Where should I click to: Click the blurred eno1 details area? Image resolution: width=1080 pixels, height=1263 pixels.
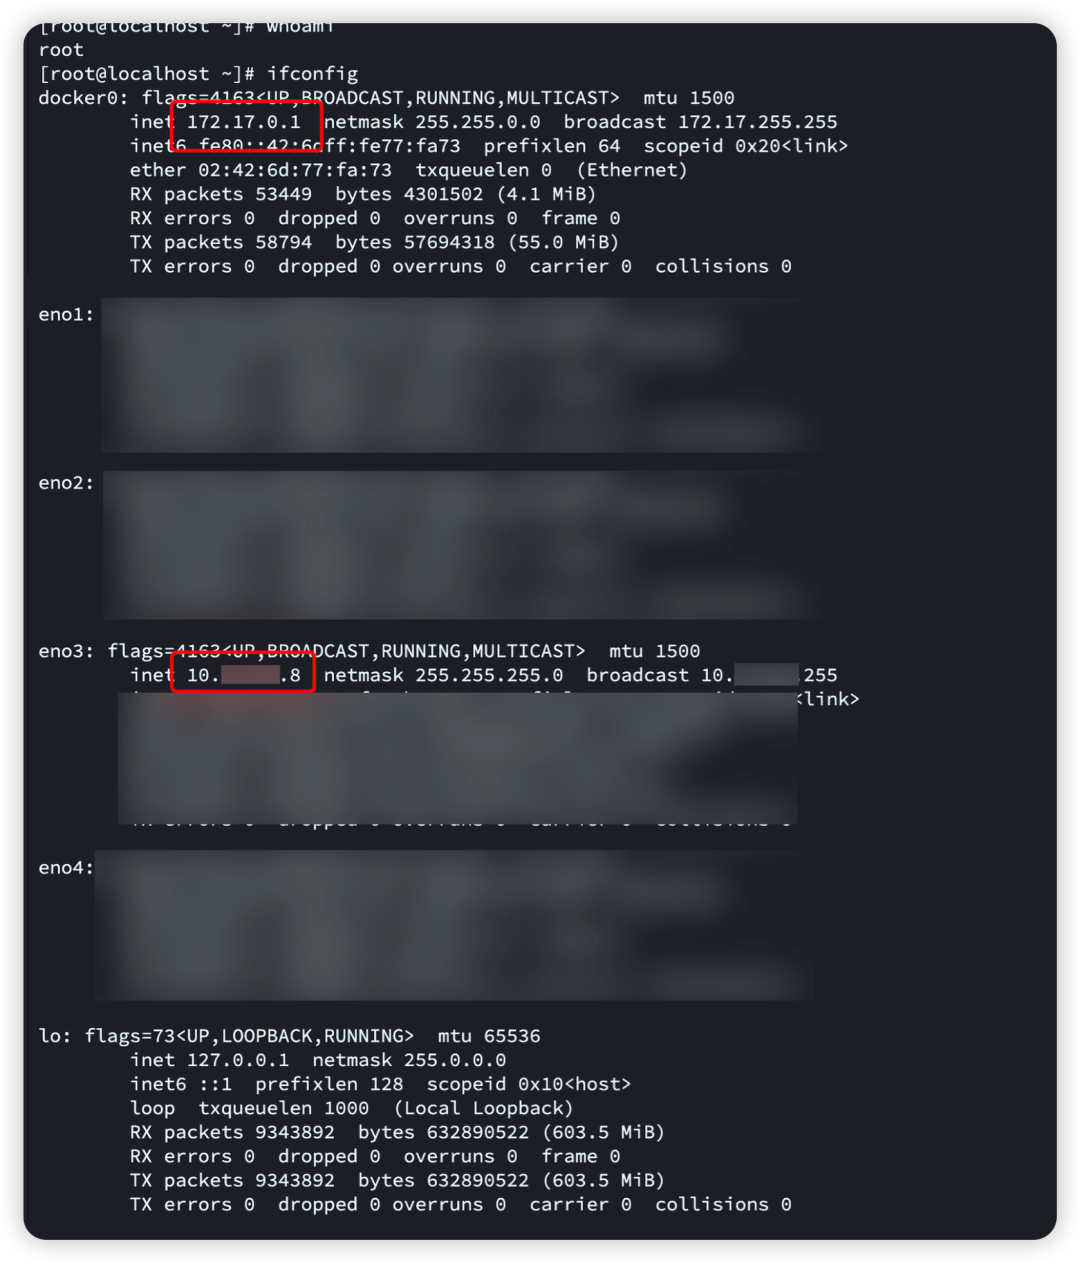point(460,375)
